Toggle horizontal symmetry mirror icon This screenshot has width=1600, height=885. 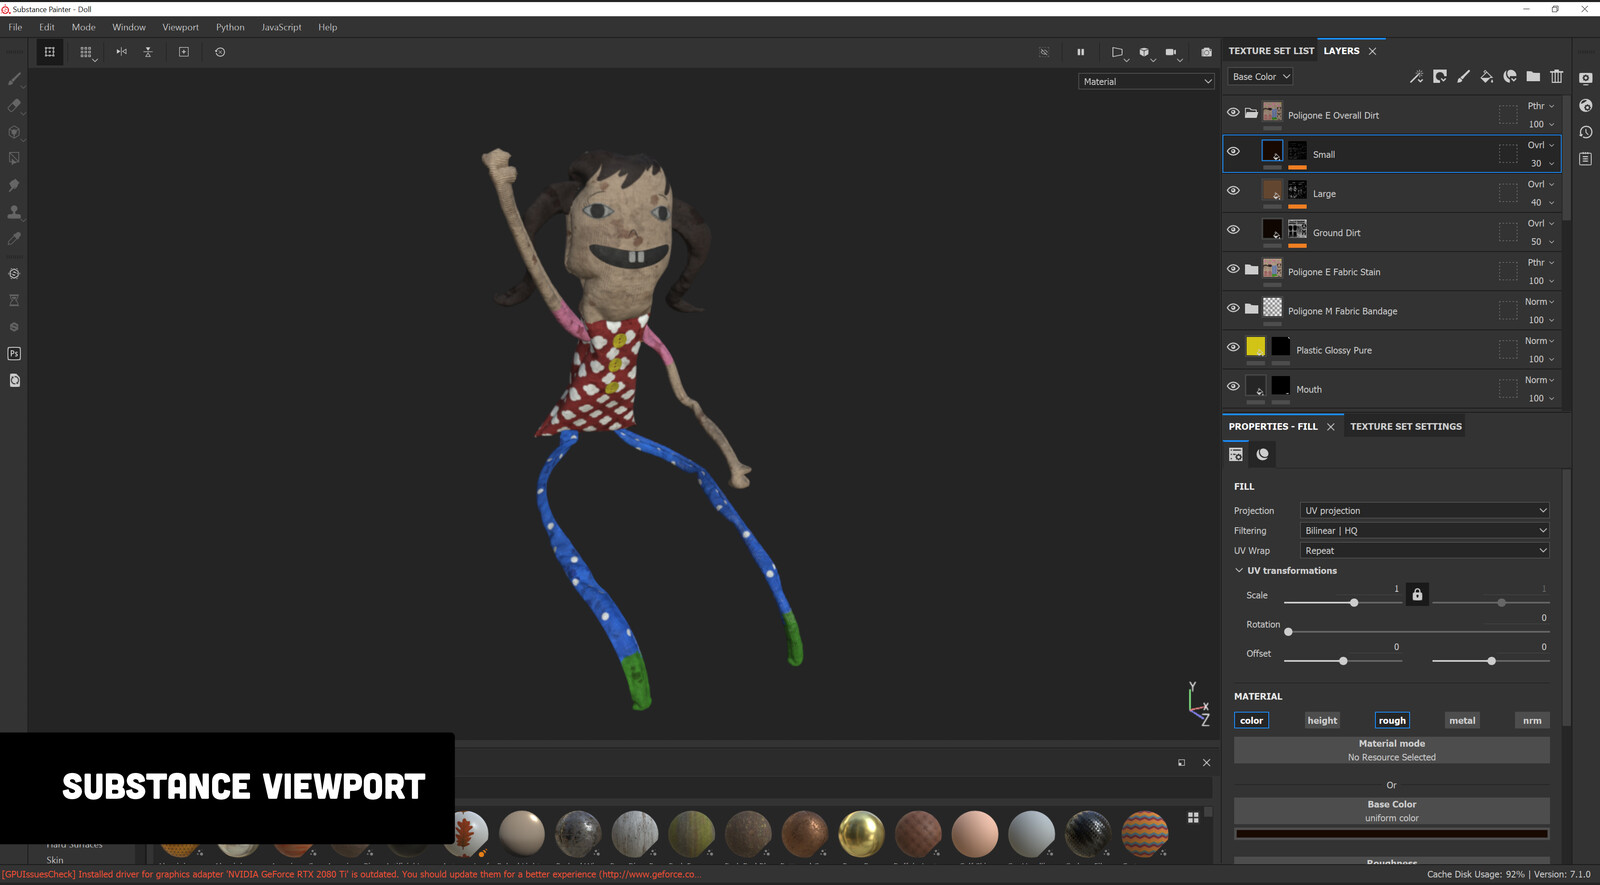coord(121,52)
